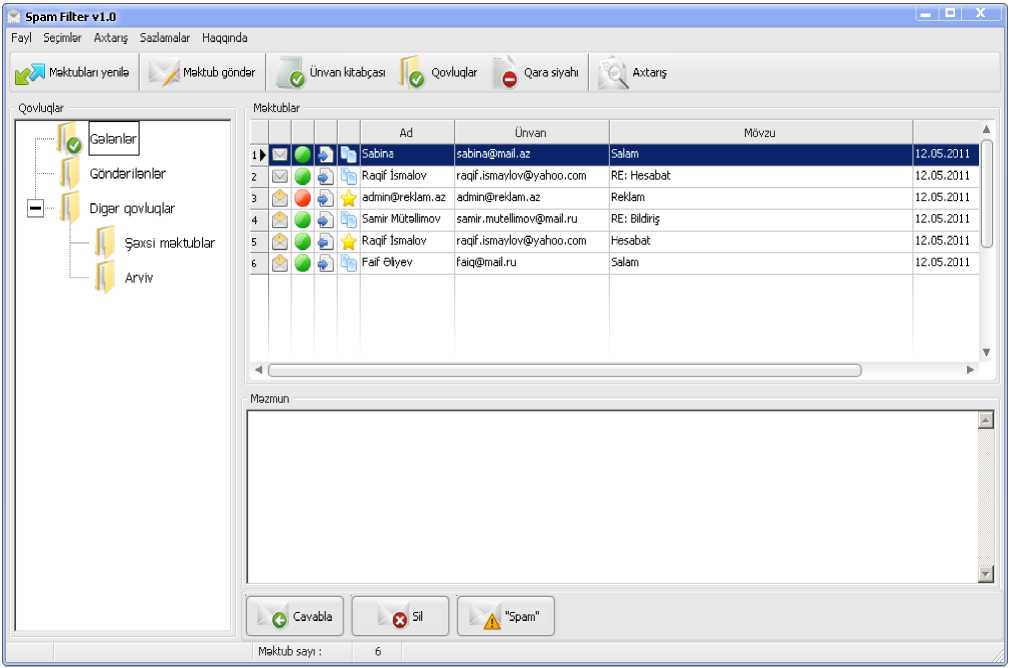Click the Məktubları yenilə refresh toolbar icon
1010x668 pixels.
coord(30,73)
